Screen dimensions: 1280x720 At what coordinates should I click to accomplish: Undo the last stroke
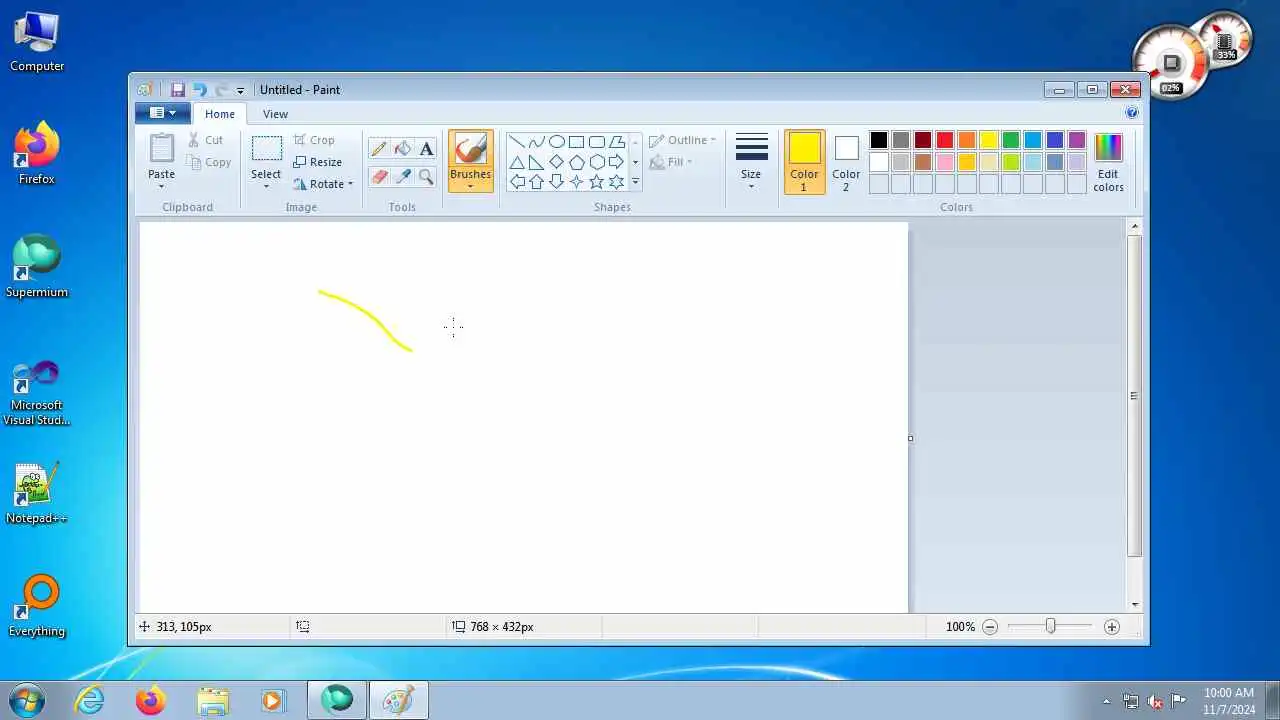pos(199,89)
